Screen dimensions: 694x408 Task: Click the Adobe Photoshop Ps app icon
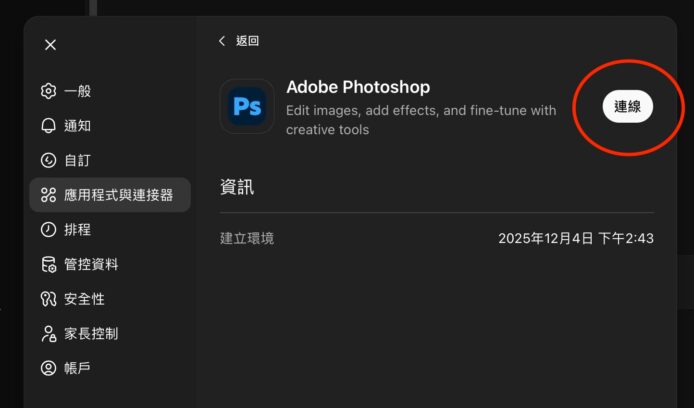pos(247,106)
